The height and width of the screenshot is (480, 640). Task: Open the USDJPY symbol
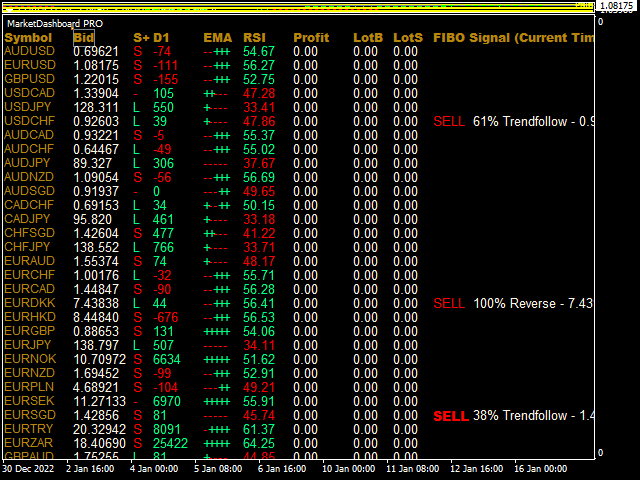pyautogui.click(x=28, y=107)
